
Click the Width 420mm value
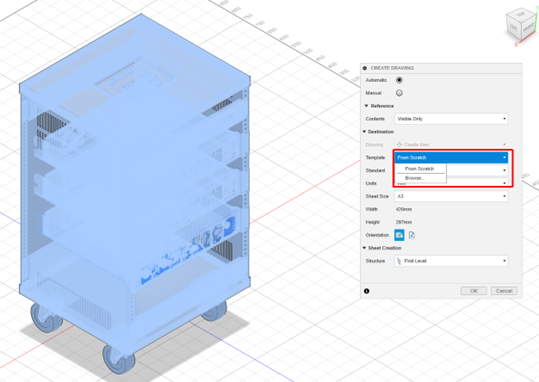pyautogui.click(x=404, y=209)
